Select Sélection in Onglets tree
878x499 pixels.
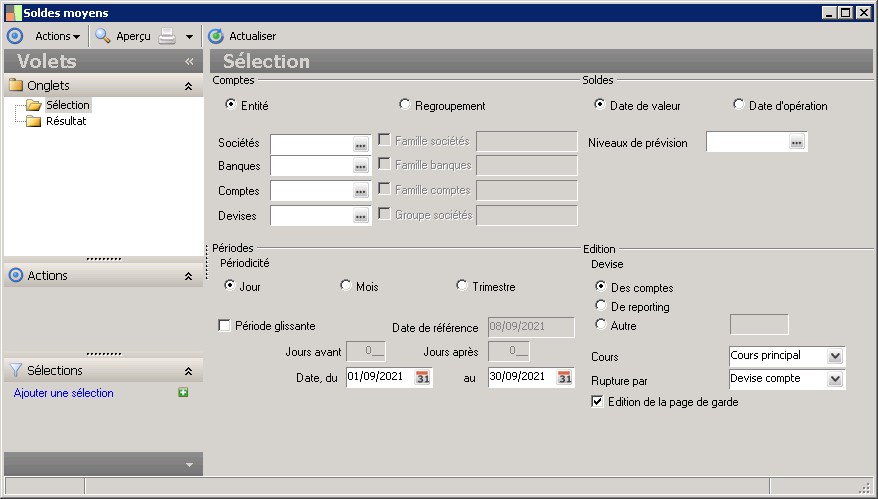coord(68,105)
